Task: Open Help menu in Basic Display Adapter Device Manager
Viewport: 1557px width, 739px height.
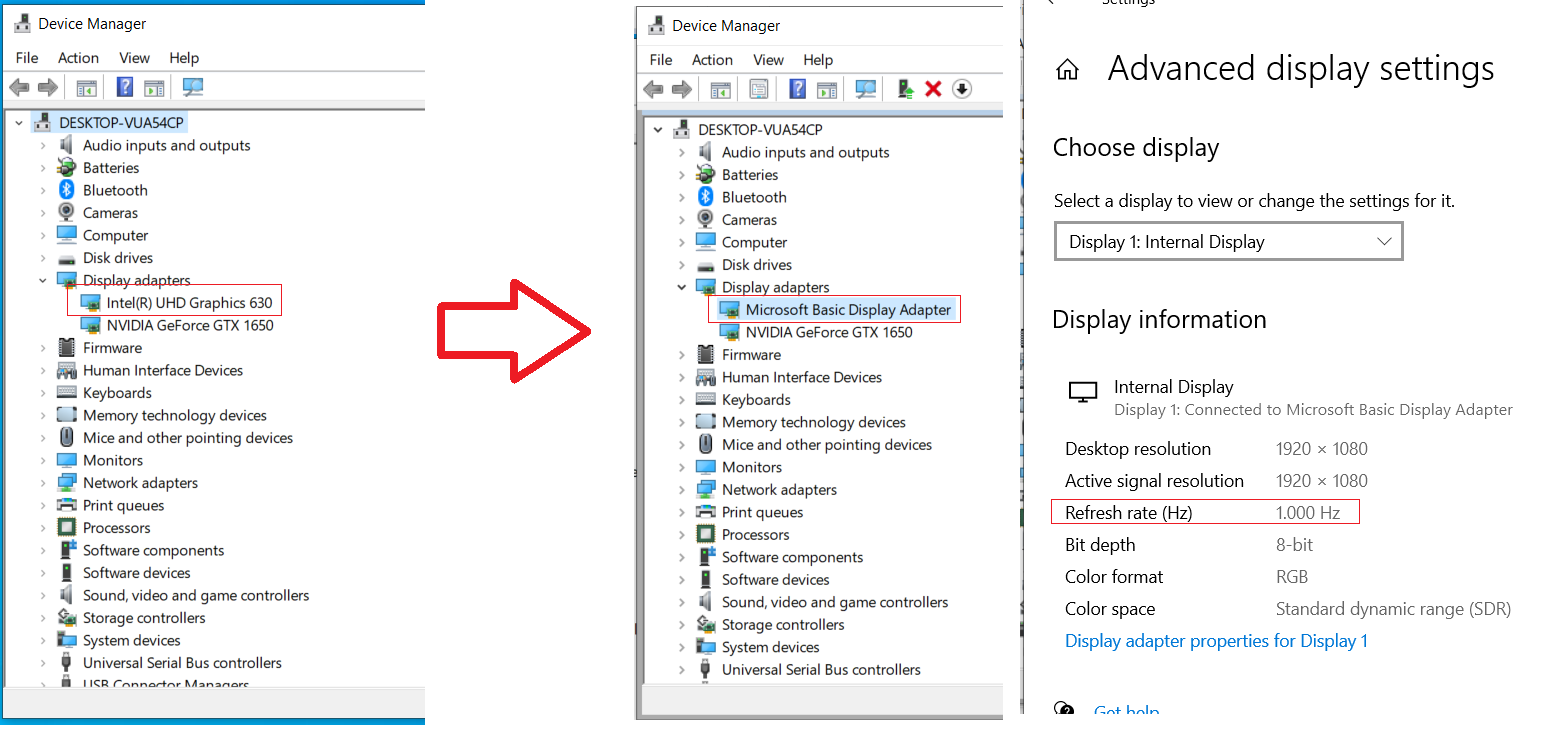Action: (x=818, y=60)
